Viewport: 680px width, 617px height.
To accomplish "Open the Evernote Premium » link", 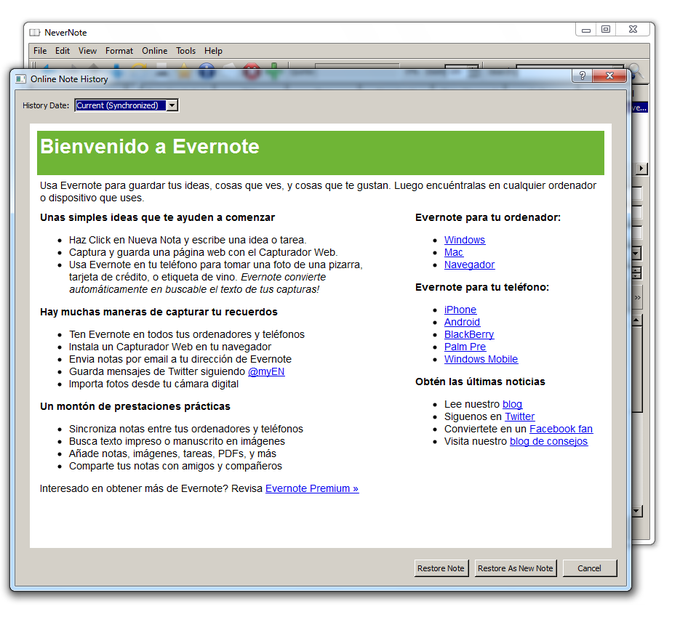I will (312, 489).
